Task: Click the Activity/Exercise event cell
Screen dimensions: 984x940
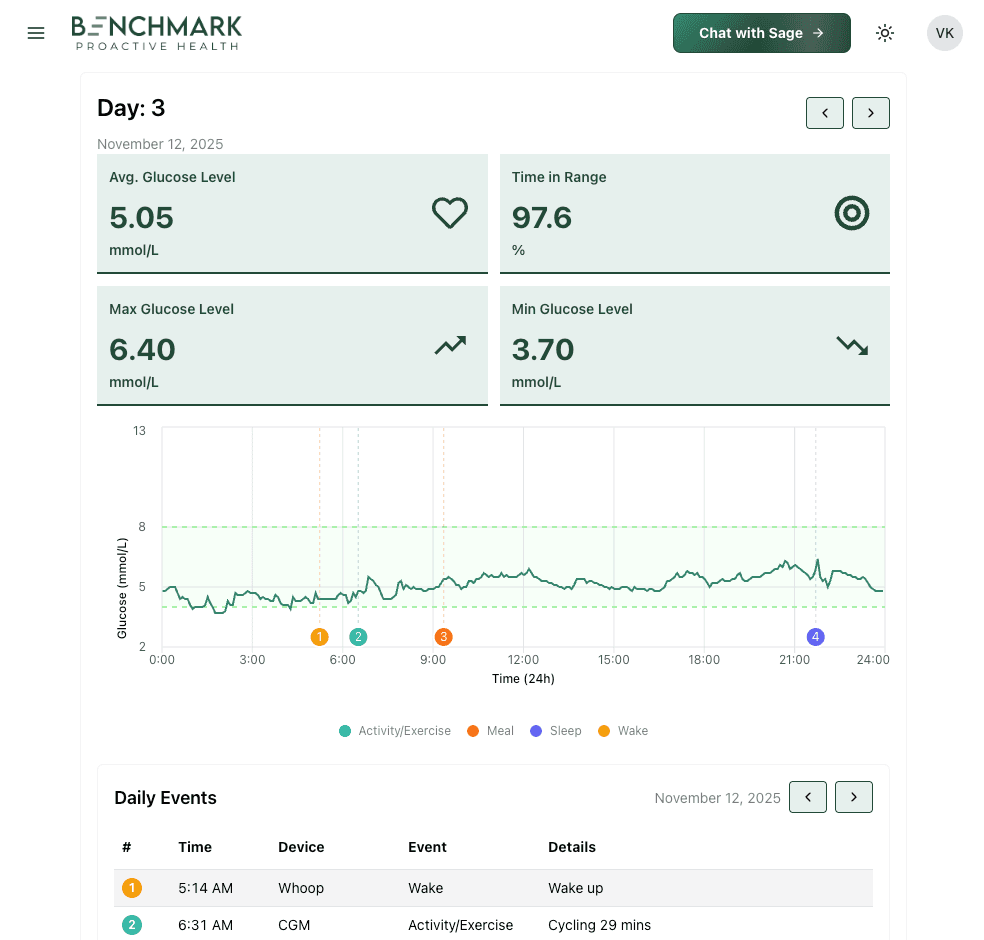Action: tap(461, 925)
